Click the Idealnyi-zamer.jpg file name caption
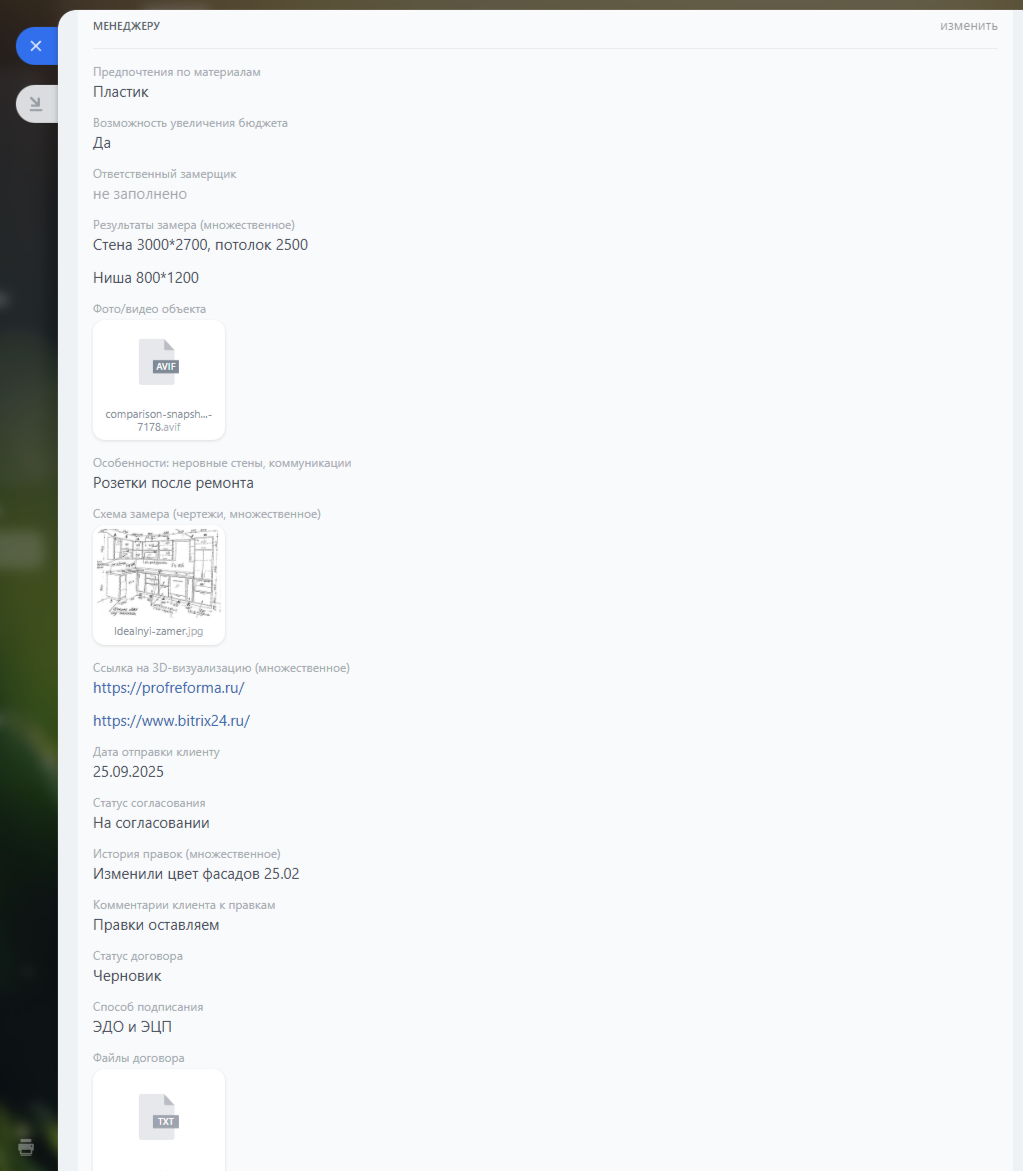1023x1171 pixels. tap(158, 631)
